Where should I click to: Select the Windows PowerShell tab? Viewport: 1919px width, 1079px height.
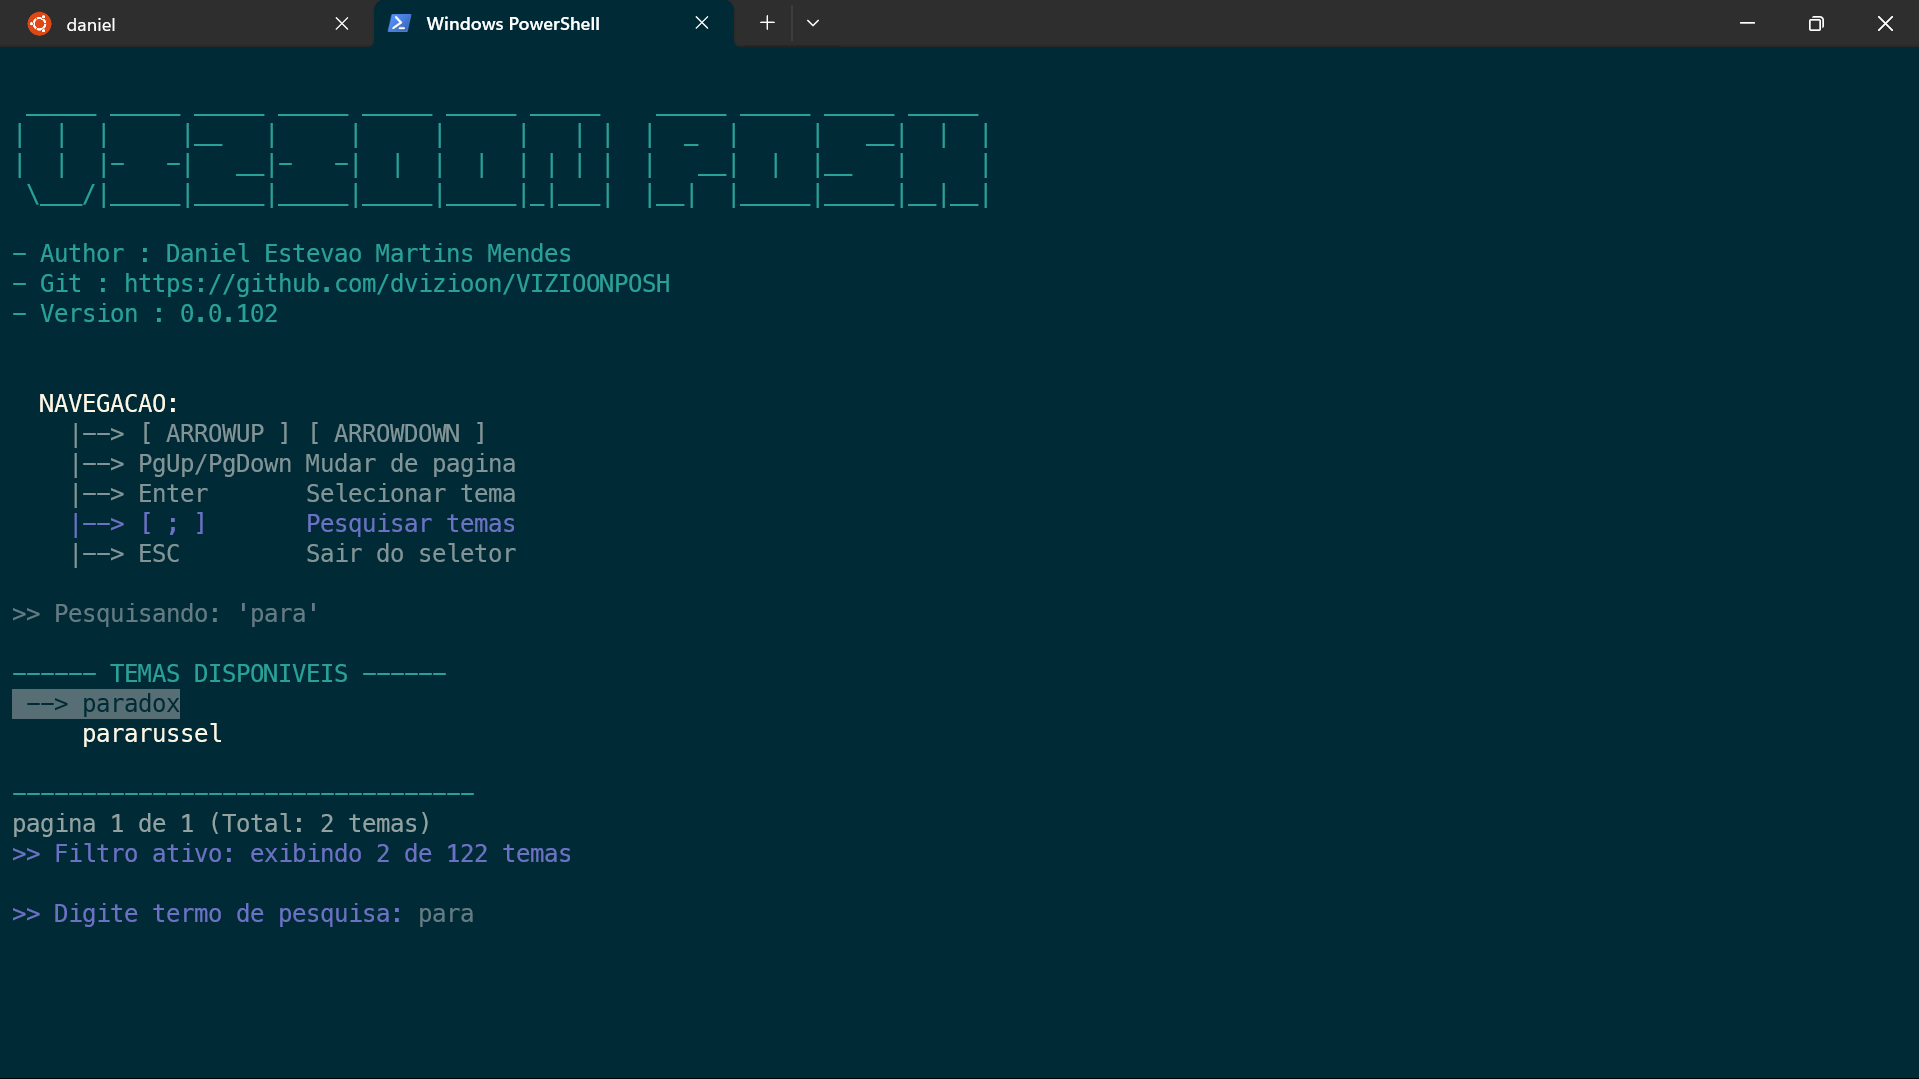pos(553,24)
